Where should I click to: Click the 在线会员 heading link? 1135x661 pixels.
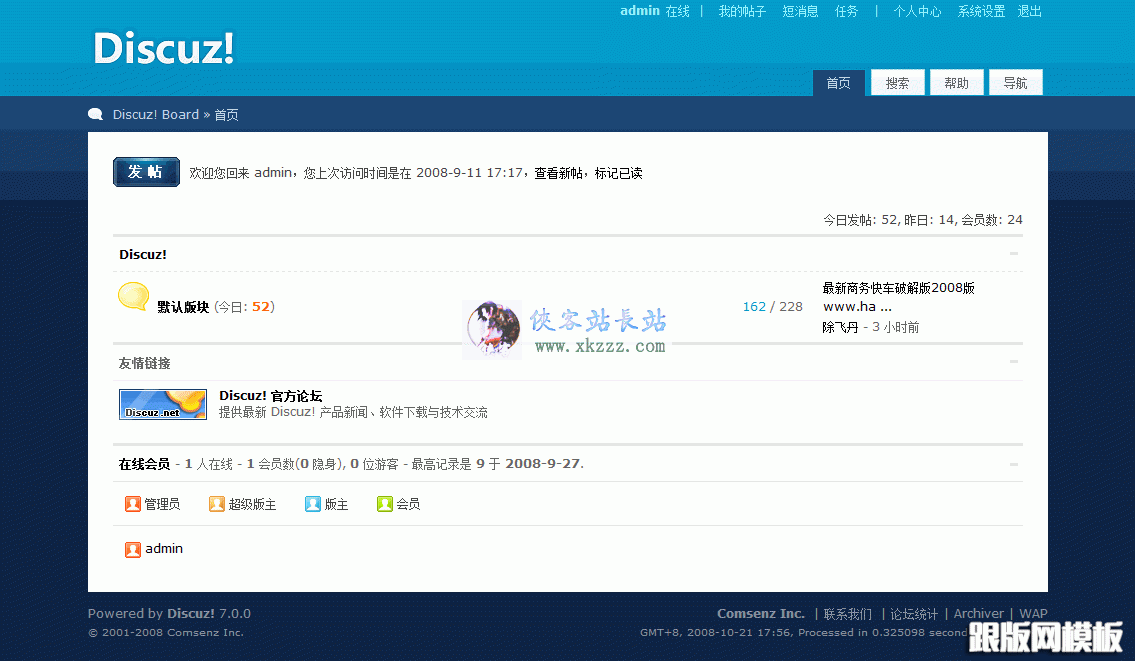click(144, 464)
